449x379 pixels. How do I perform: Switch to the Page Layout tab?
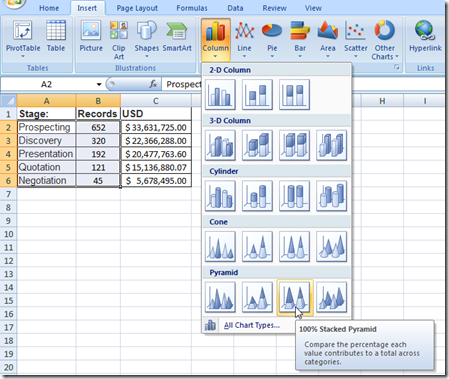point(137,8)
